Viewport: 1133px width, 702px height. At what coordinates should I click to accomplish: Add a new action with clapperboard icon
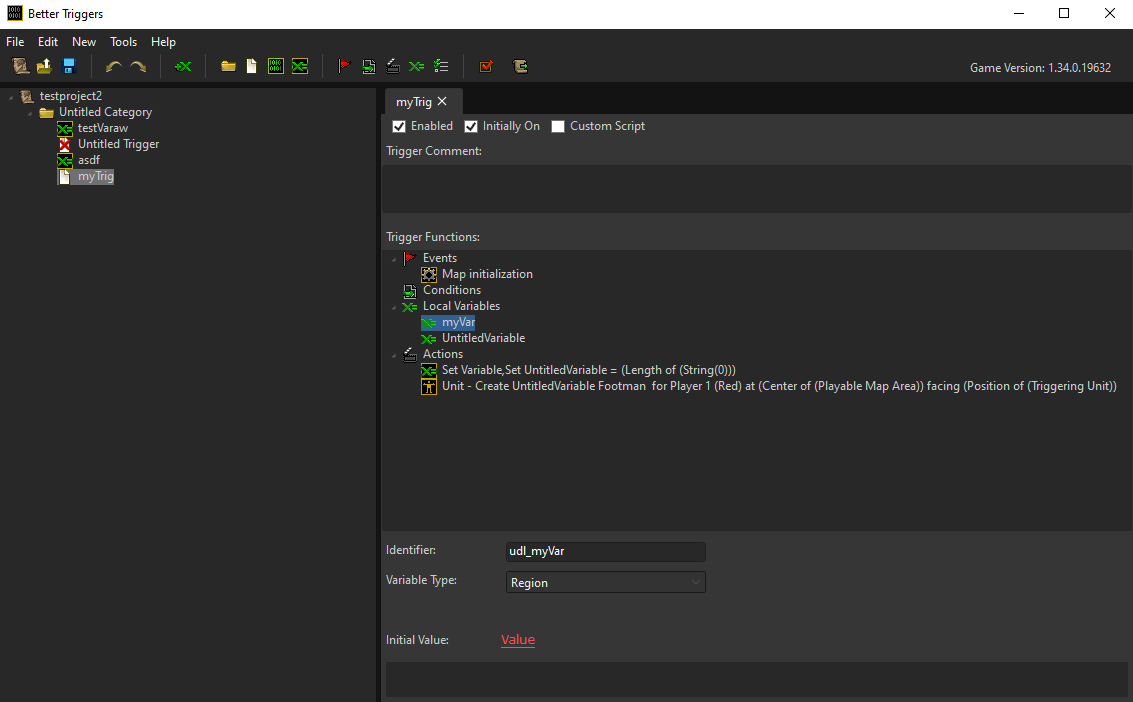pos(392,66)
